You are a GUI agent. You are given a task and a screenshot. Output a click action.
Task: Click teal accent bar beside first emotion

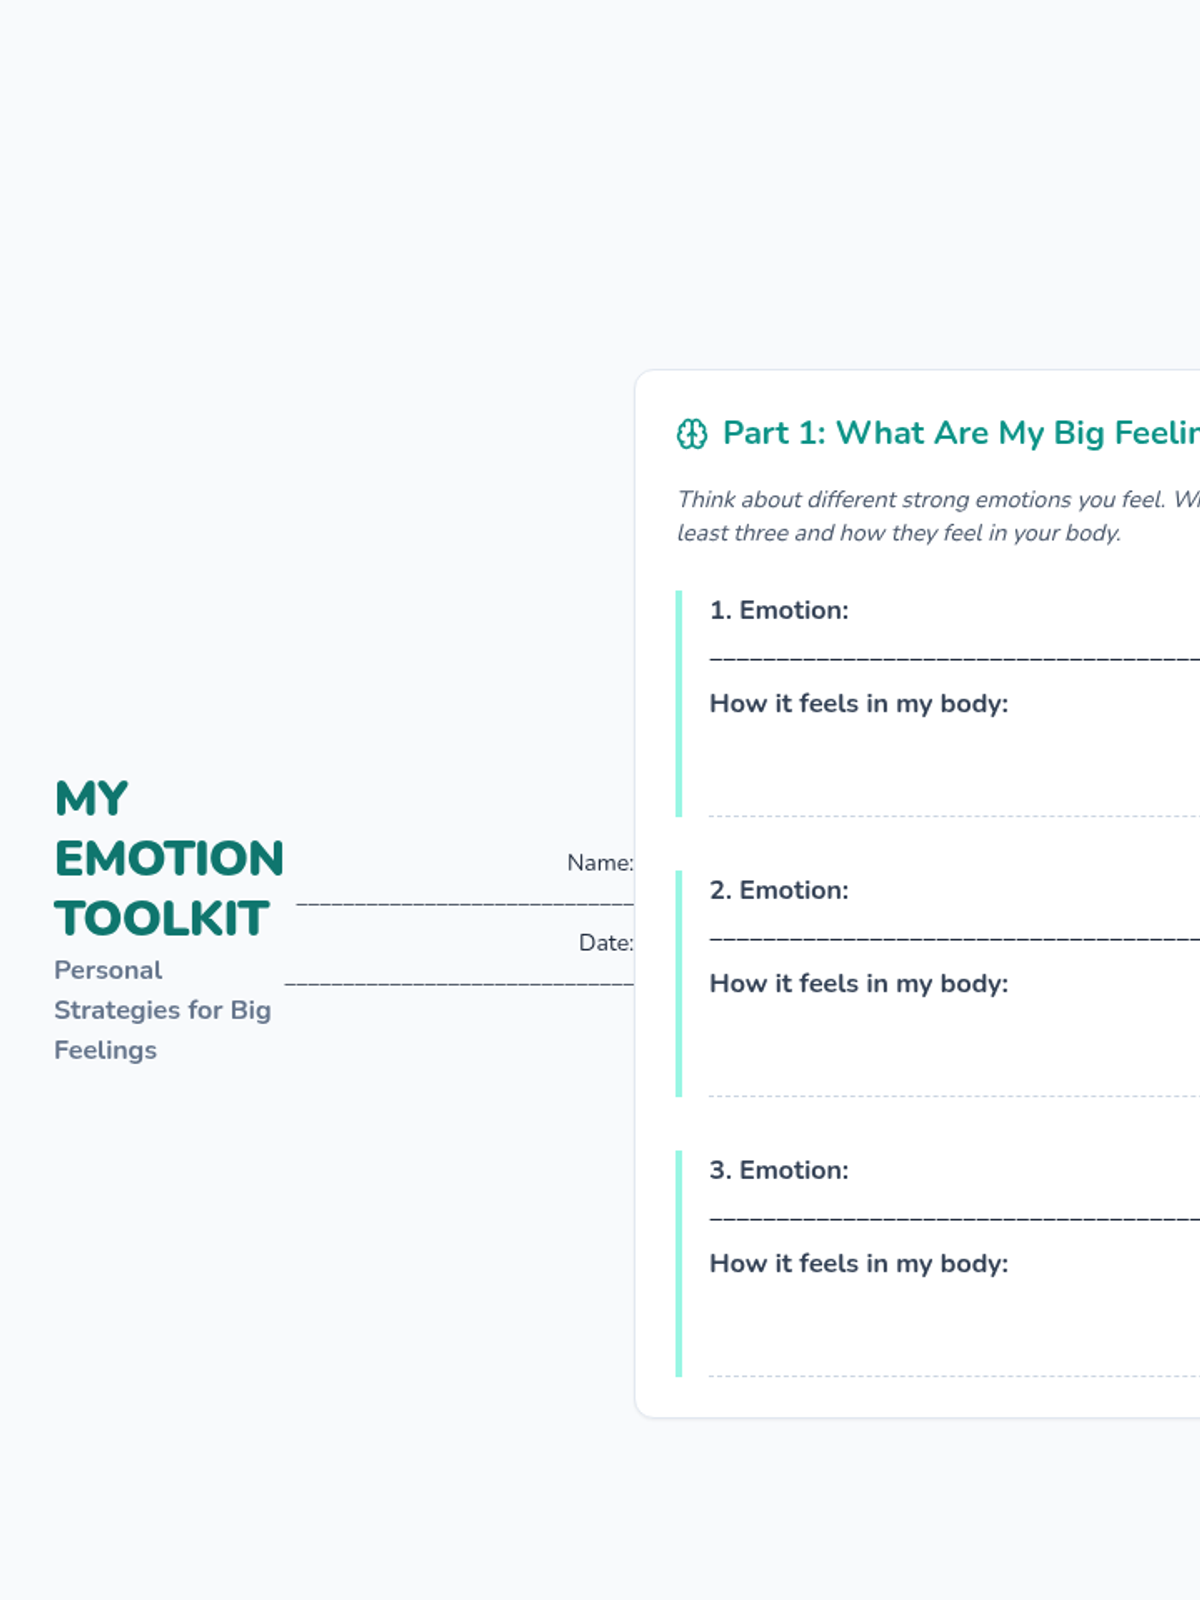679,704
